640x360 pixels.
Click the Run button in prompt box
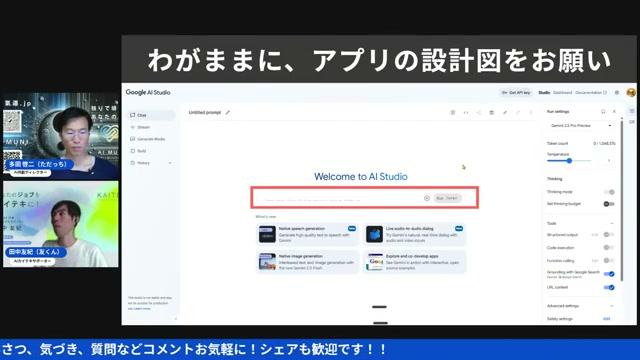447,198
